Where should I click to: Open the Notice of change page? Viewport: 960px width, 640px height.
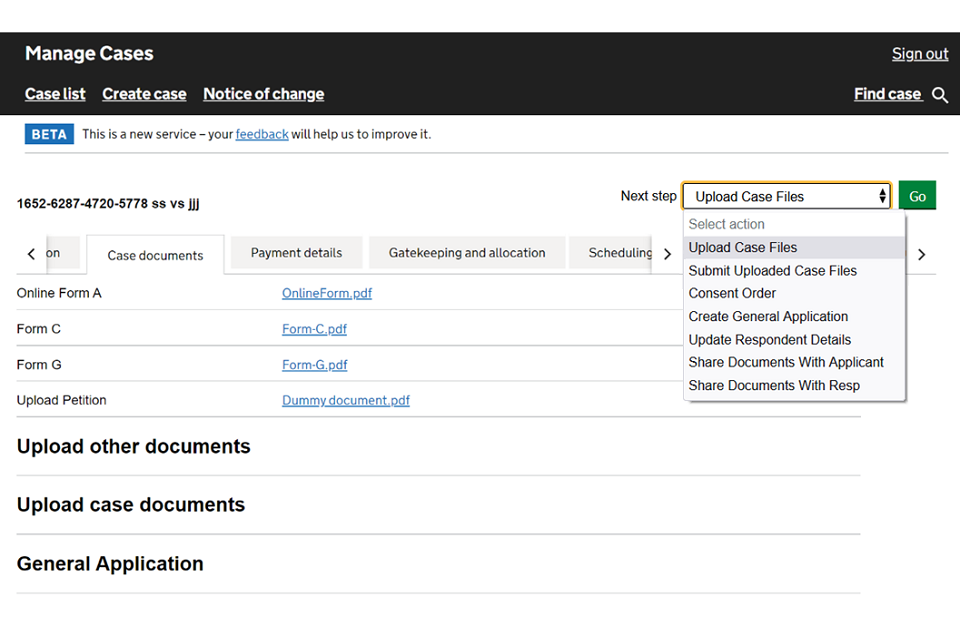(x=263, y=94)
